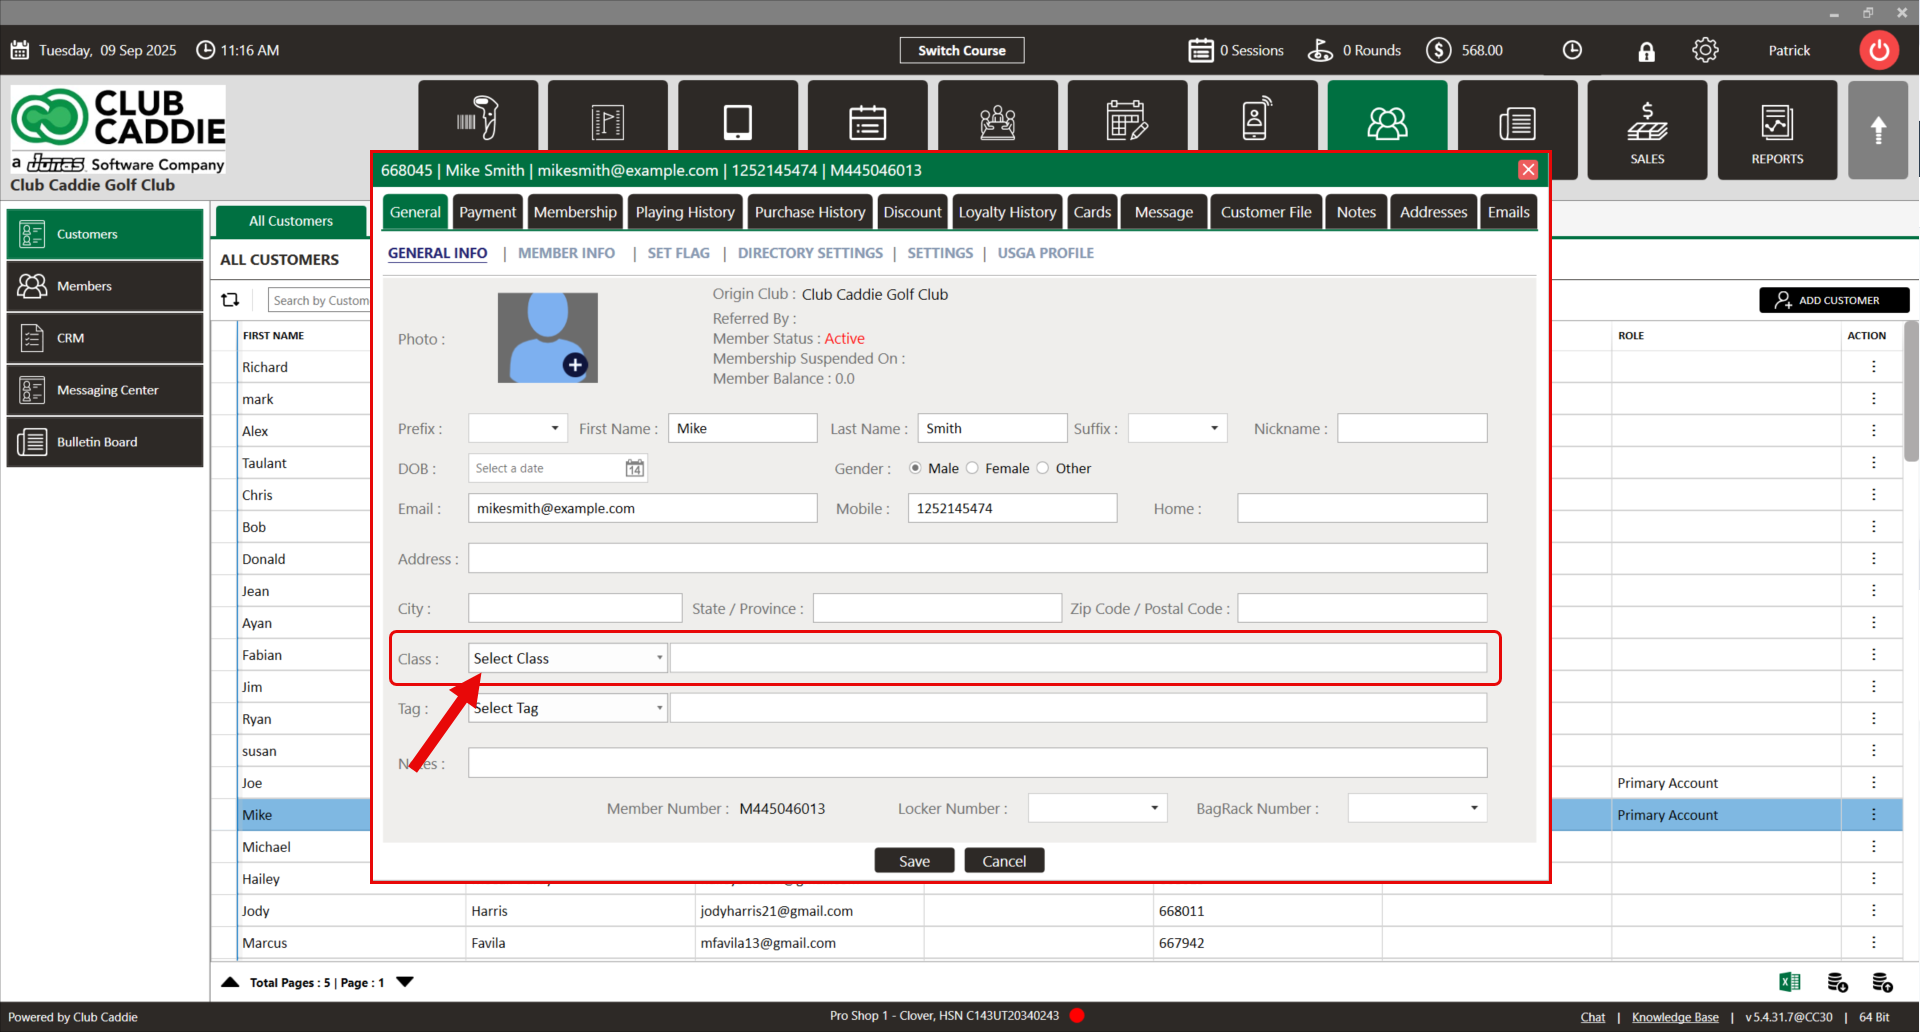Open CRM in the sidebar
Viewport: 1920px width, 1032px height.
tap(105, 338)
